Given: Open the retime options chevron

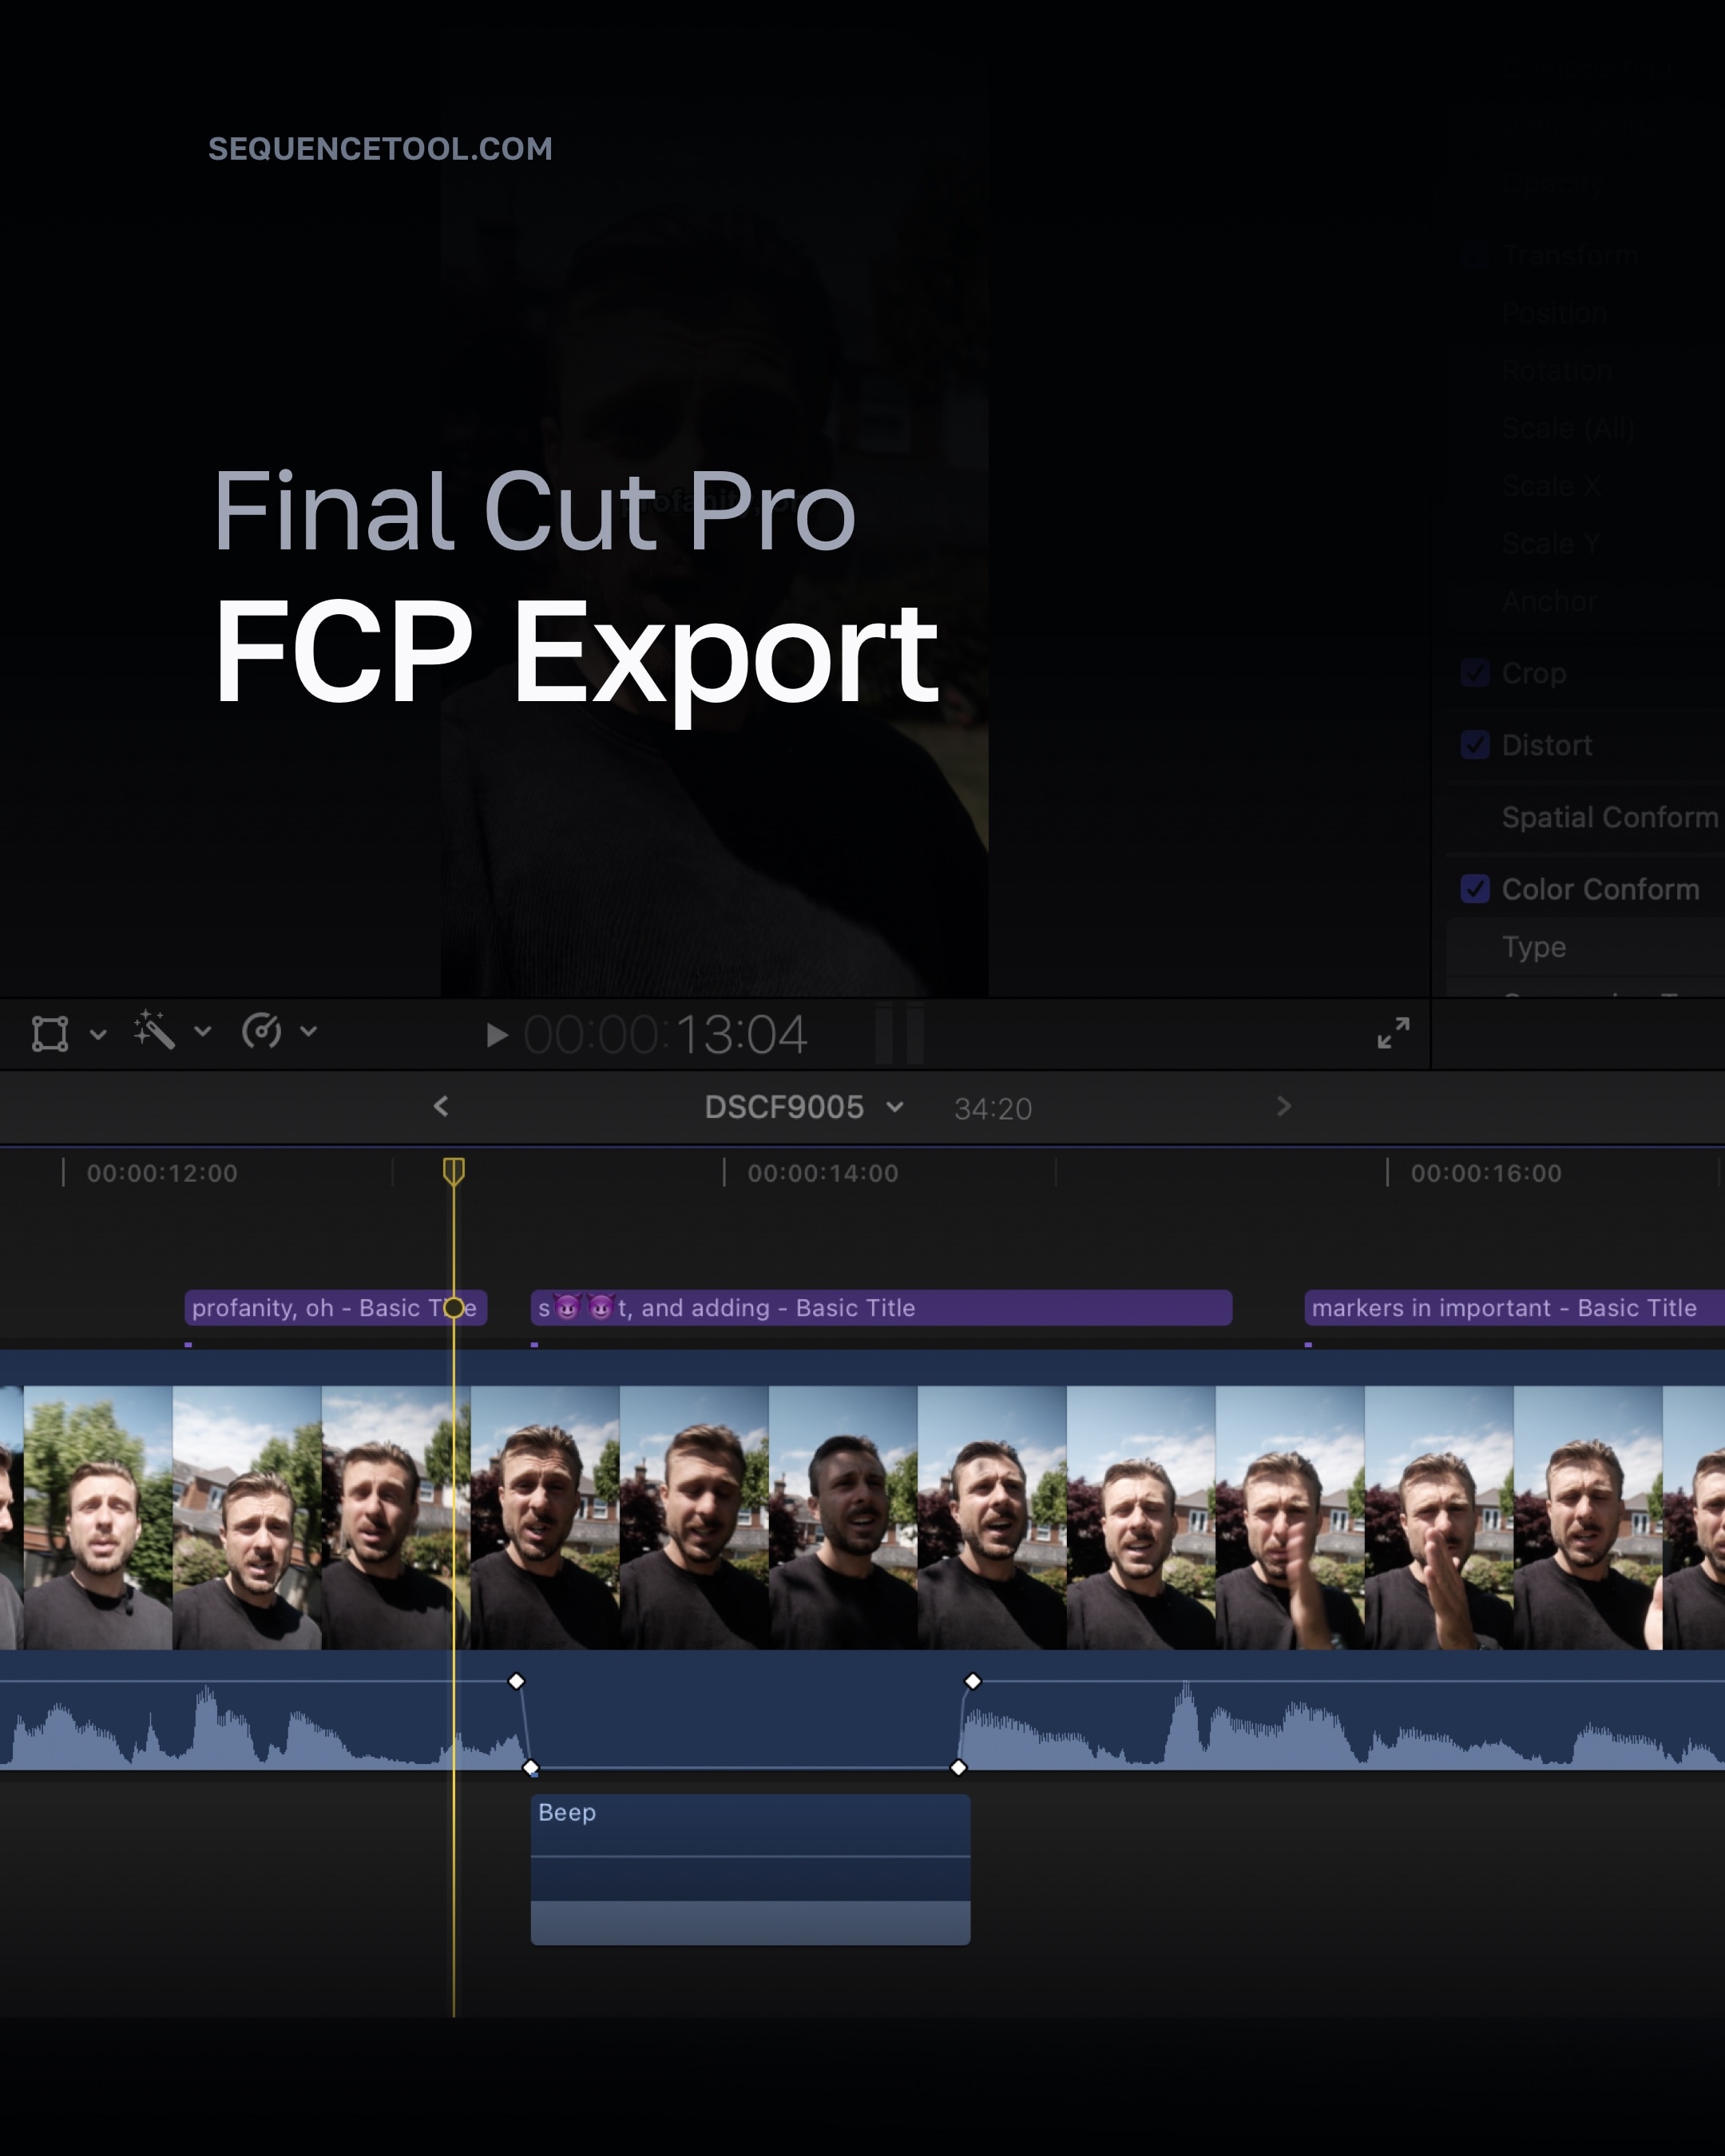Looking at the screenshot, I should (x=309, y=1031).
